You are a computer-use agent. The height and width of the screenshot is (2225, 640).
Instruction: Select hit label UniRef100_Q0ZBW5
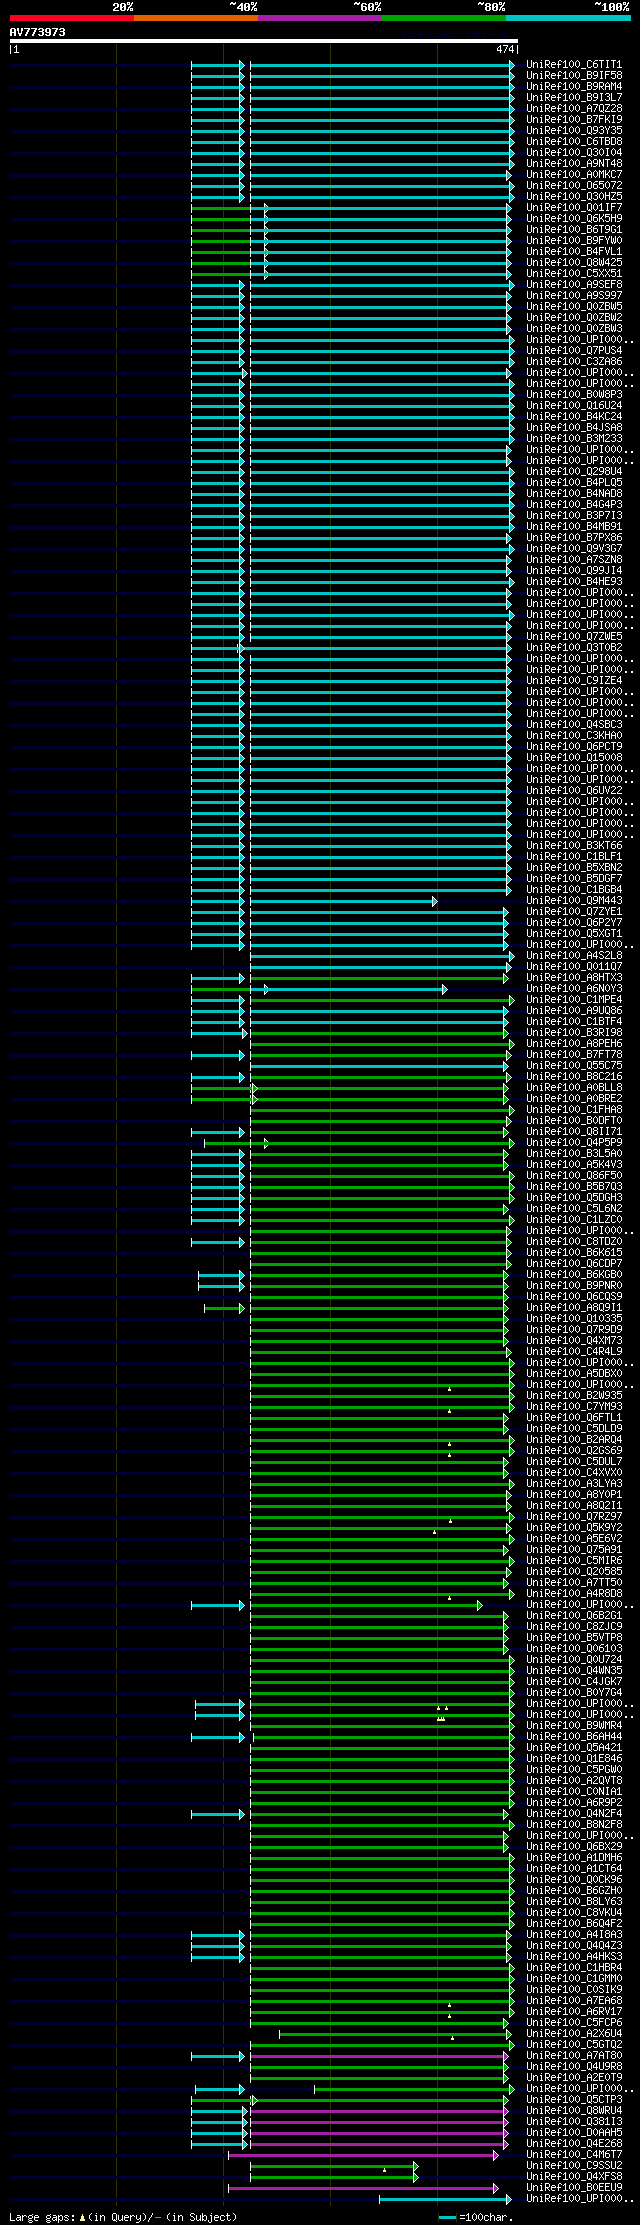[574, 307]
